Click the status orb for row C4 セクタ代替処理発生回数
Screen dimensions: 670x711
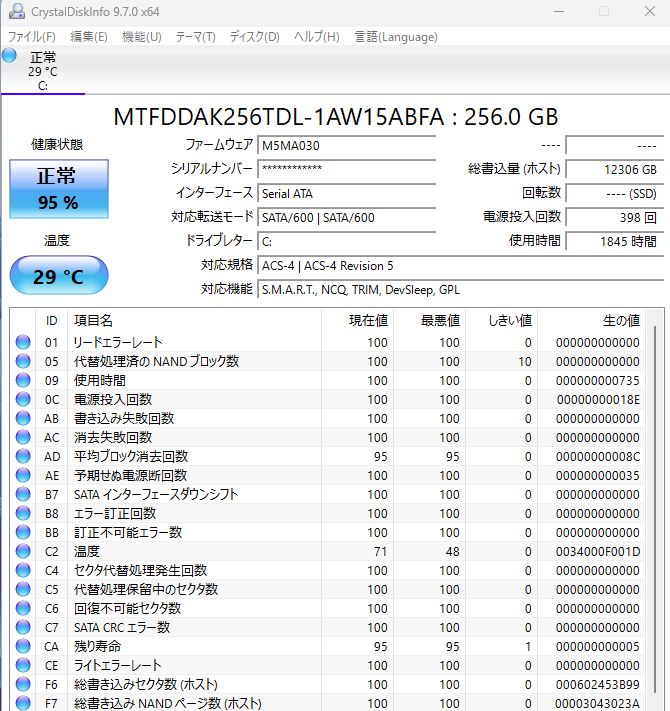[x=23, y=570]
